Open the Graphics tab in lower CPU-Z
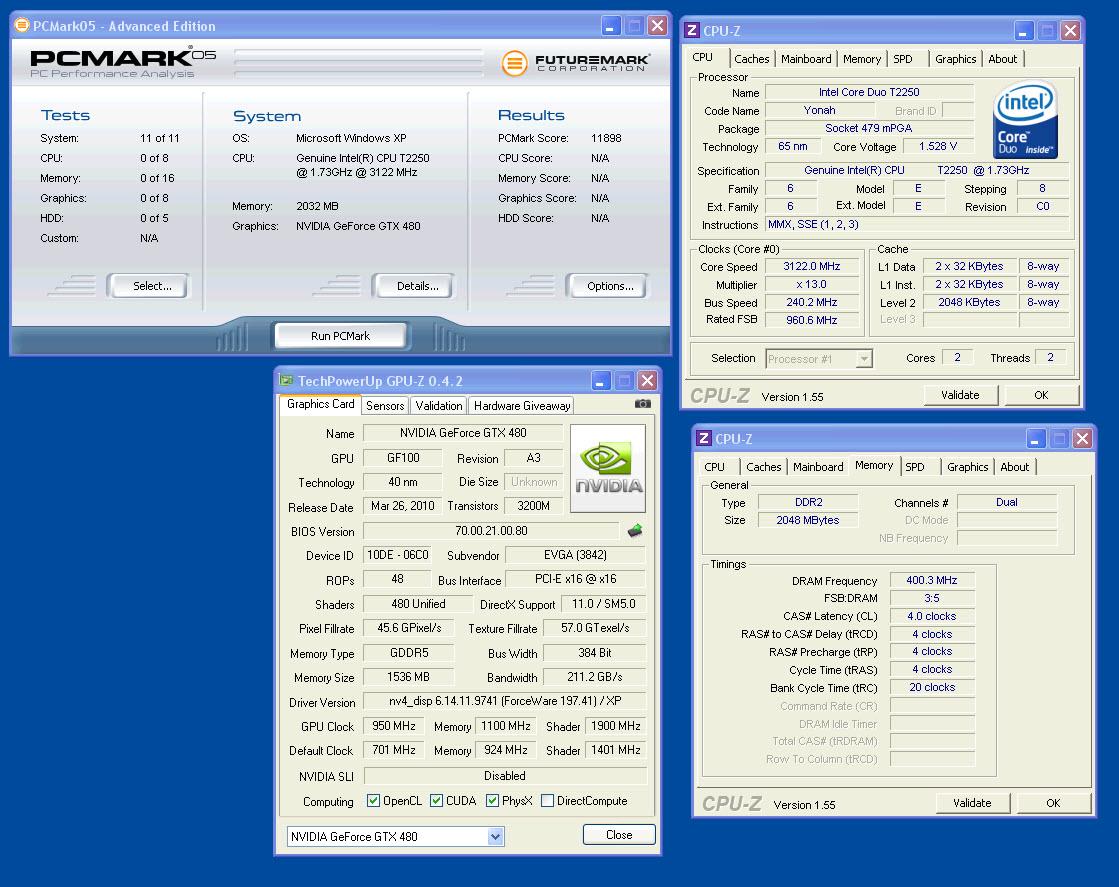Image resolution: width=1119 pixels, height=887 pixels. (x=968, y=467)
